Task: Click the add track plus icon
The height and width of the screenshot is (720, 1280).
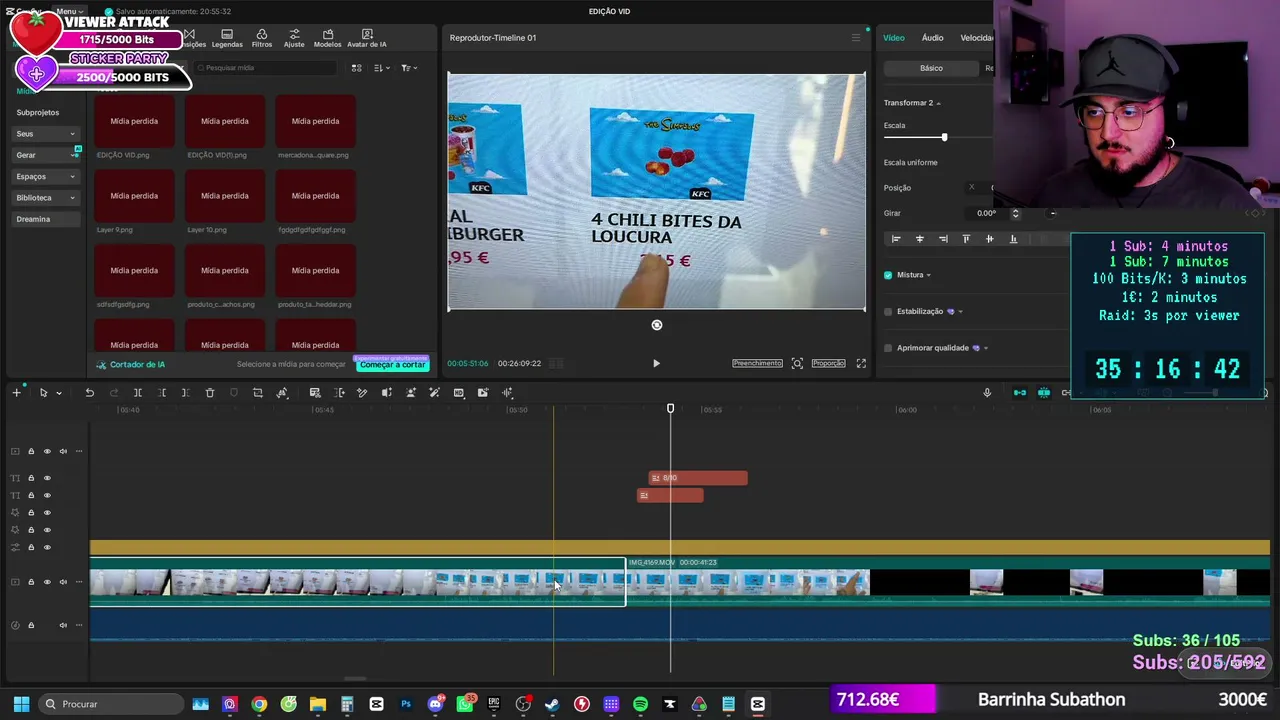Action: [x=16, y=393]
